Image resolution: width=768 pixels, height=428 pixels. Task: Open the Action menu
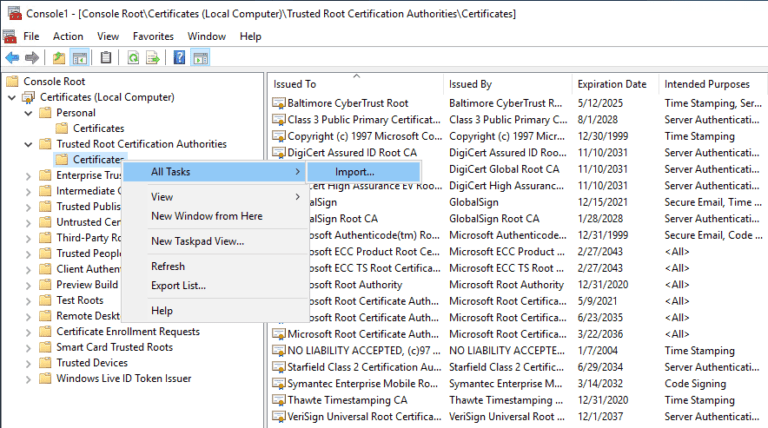[68, 36]
